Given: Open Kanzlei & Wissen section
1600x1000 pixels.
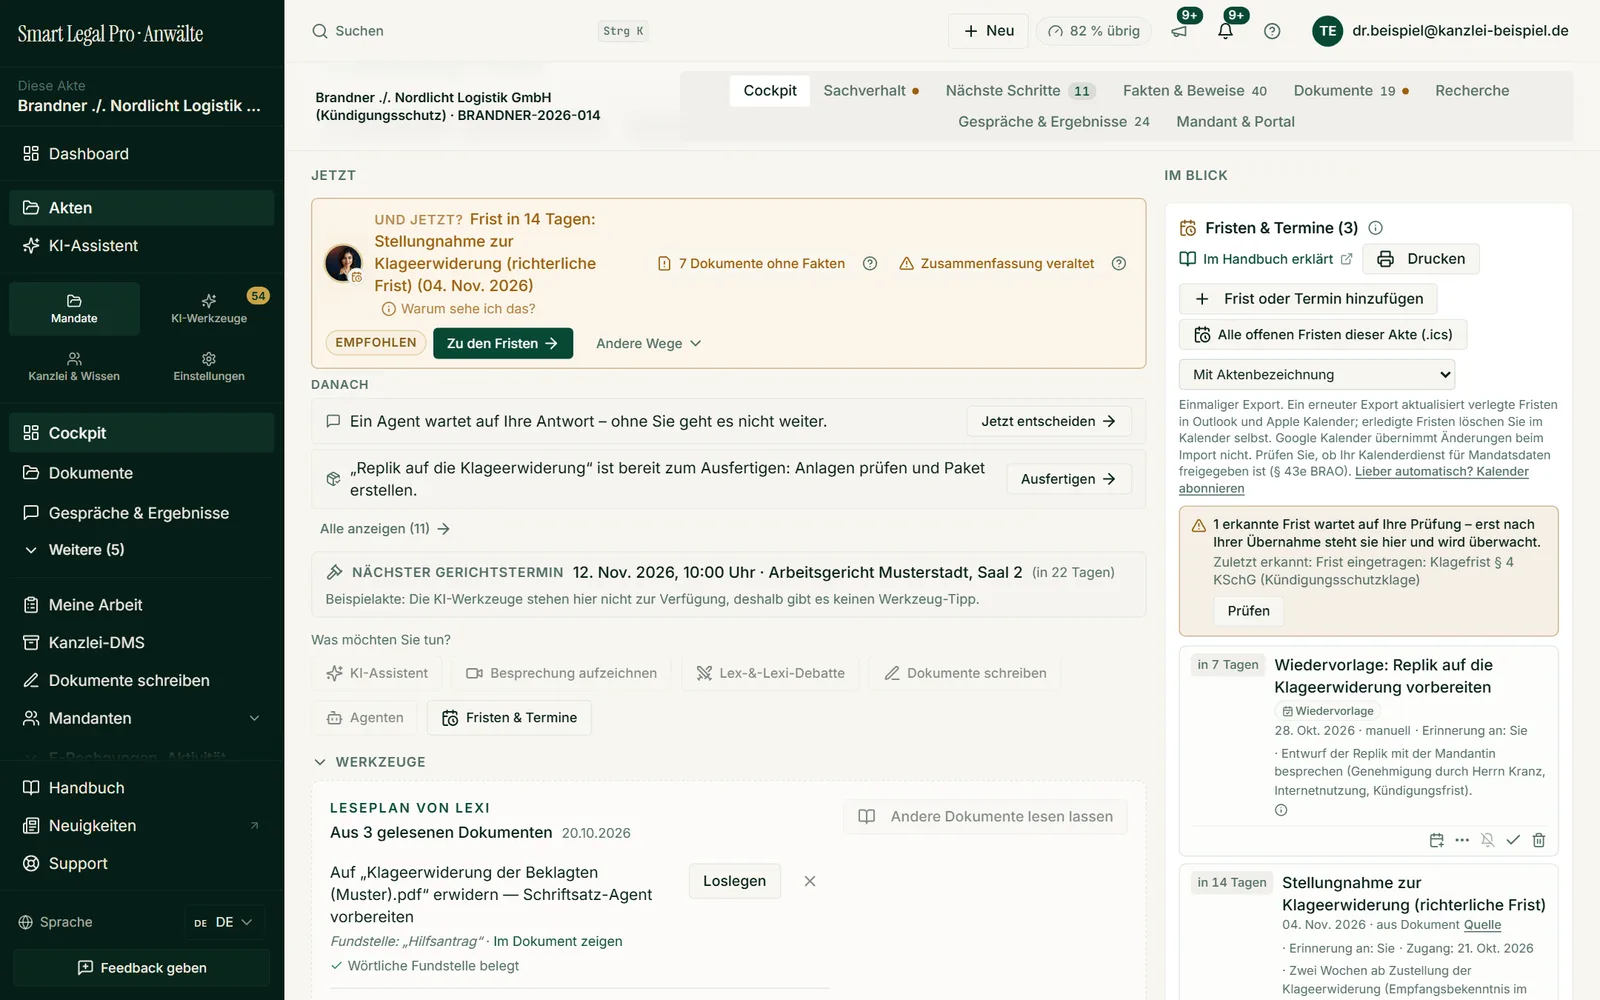Looking at the screenshot, I should pyautogui.click(x=74, y=366).
